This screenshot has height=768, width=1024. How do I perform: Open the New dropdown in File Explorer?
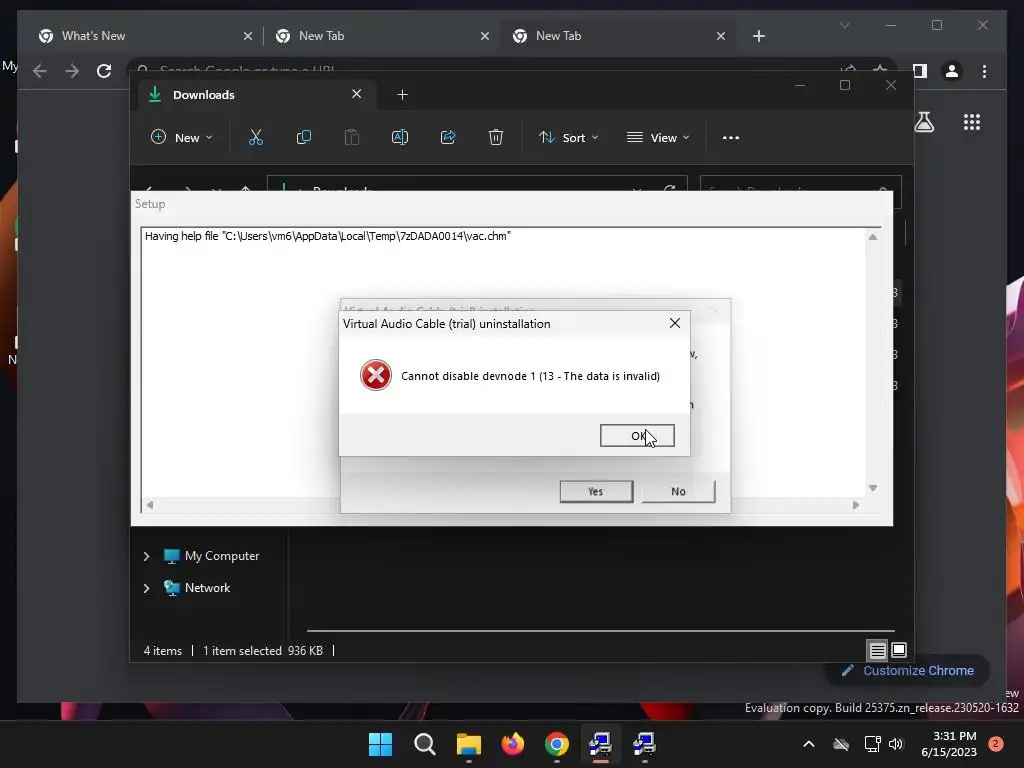pyautogui.click(x=182, y=137)
